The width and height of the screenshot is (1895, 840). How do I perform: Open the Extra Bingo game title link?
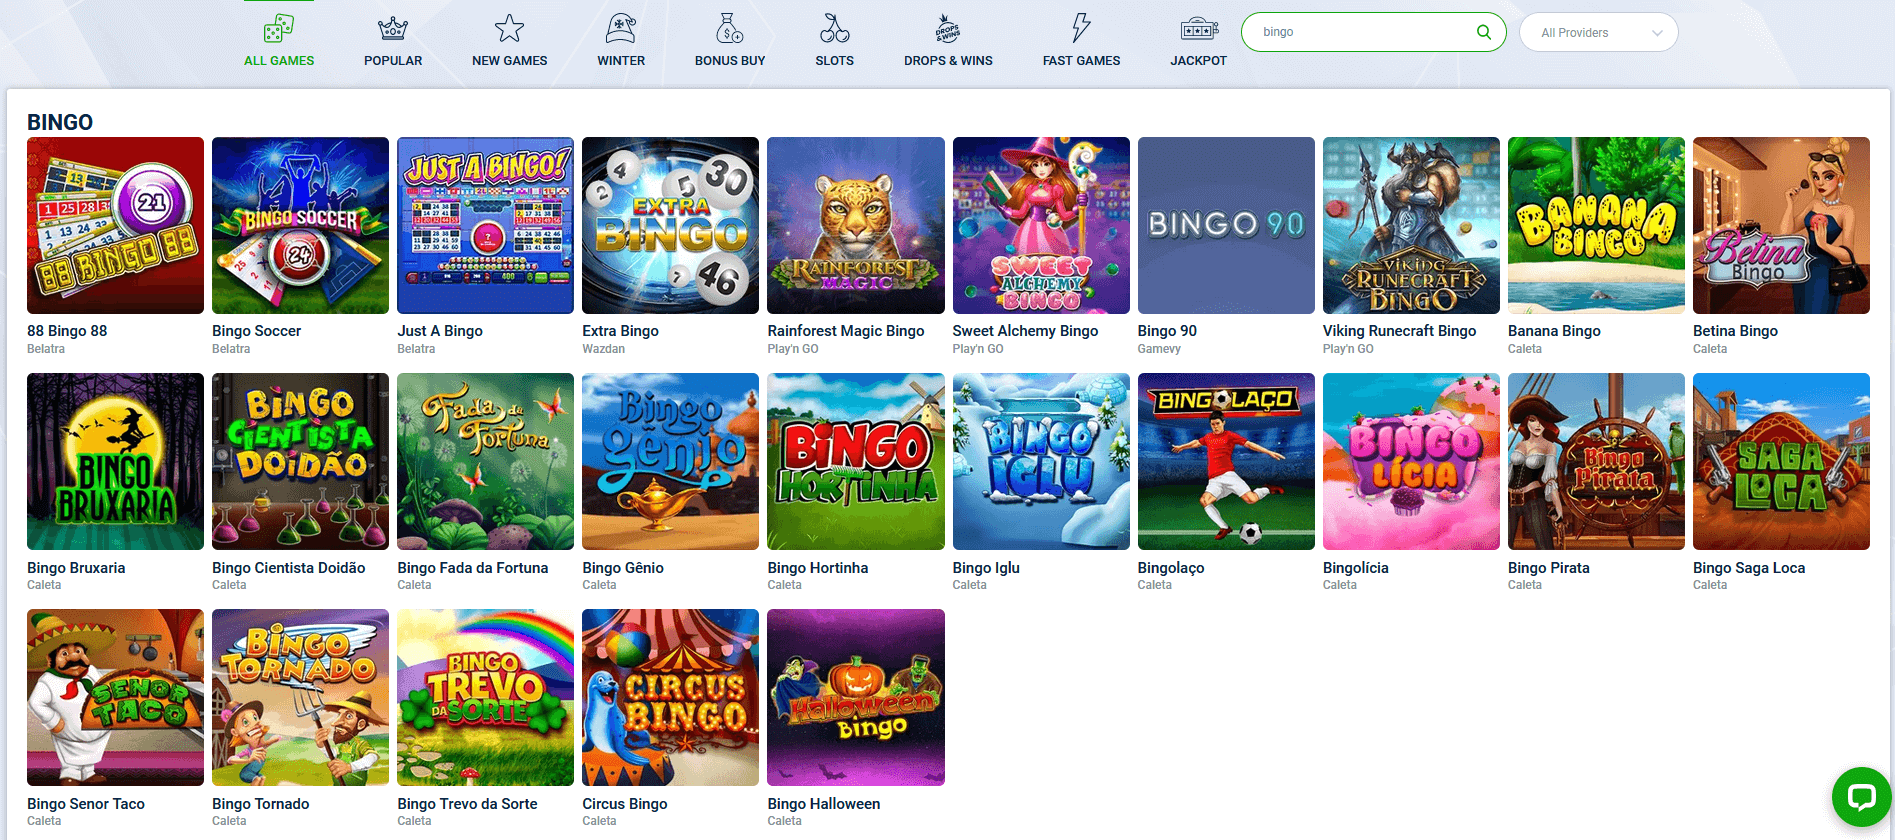[x=620, y=331]
